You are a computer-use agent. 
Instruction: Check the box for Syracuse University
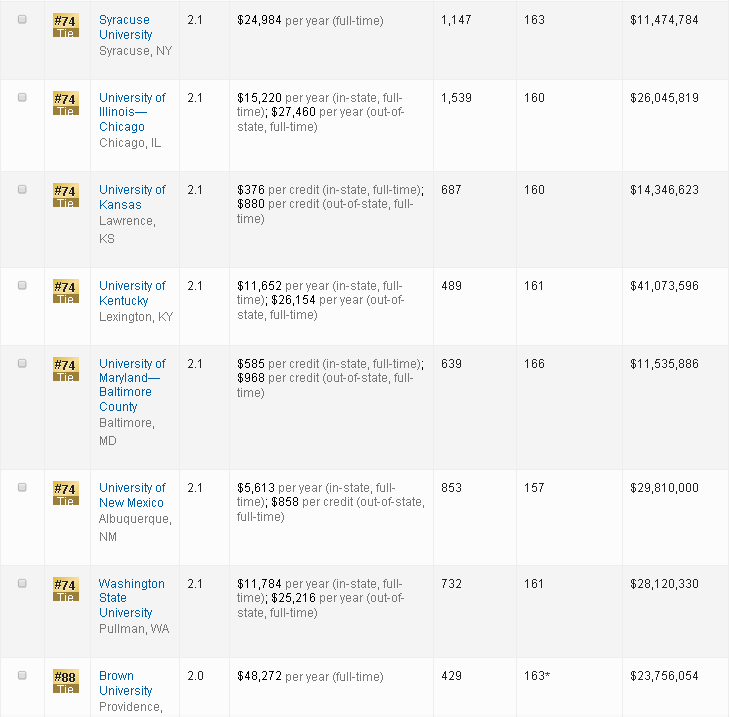(x=23, y=20)
